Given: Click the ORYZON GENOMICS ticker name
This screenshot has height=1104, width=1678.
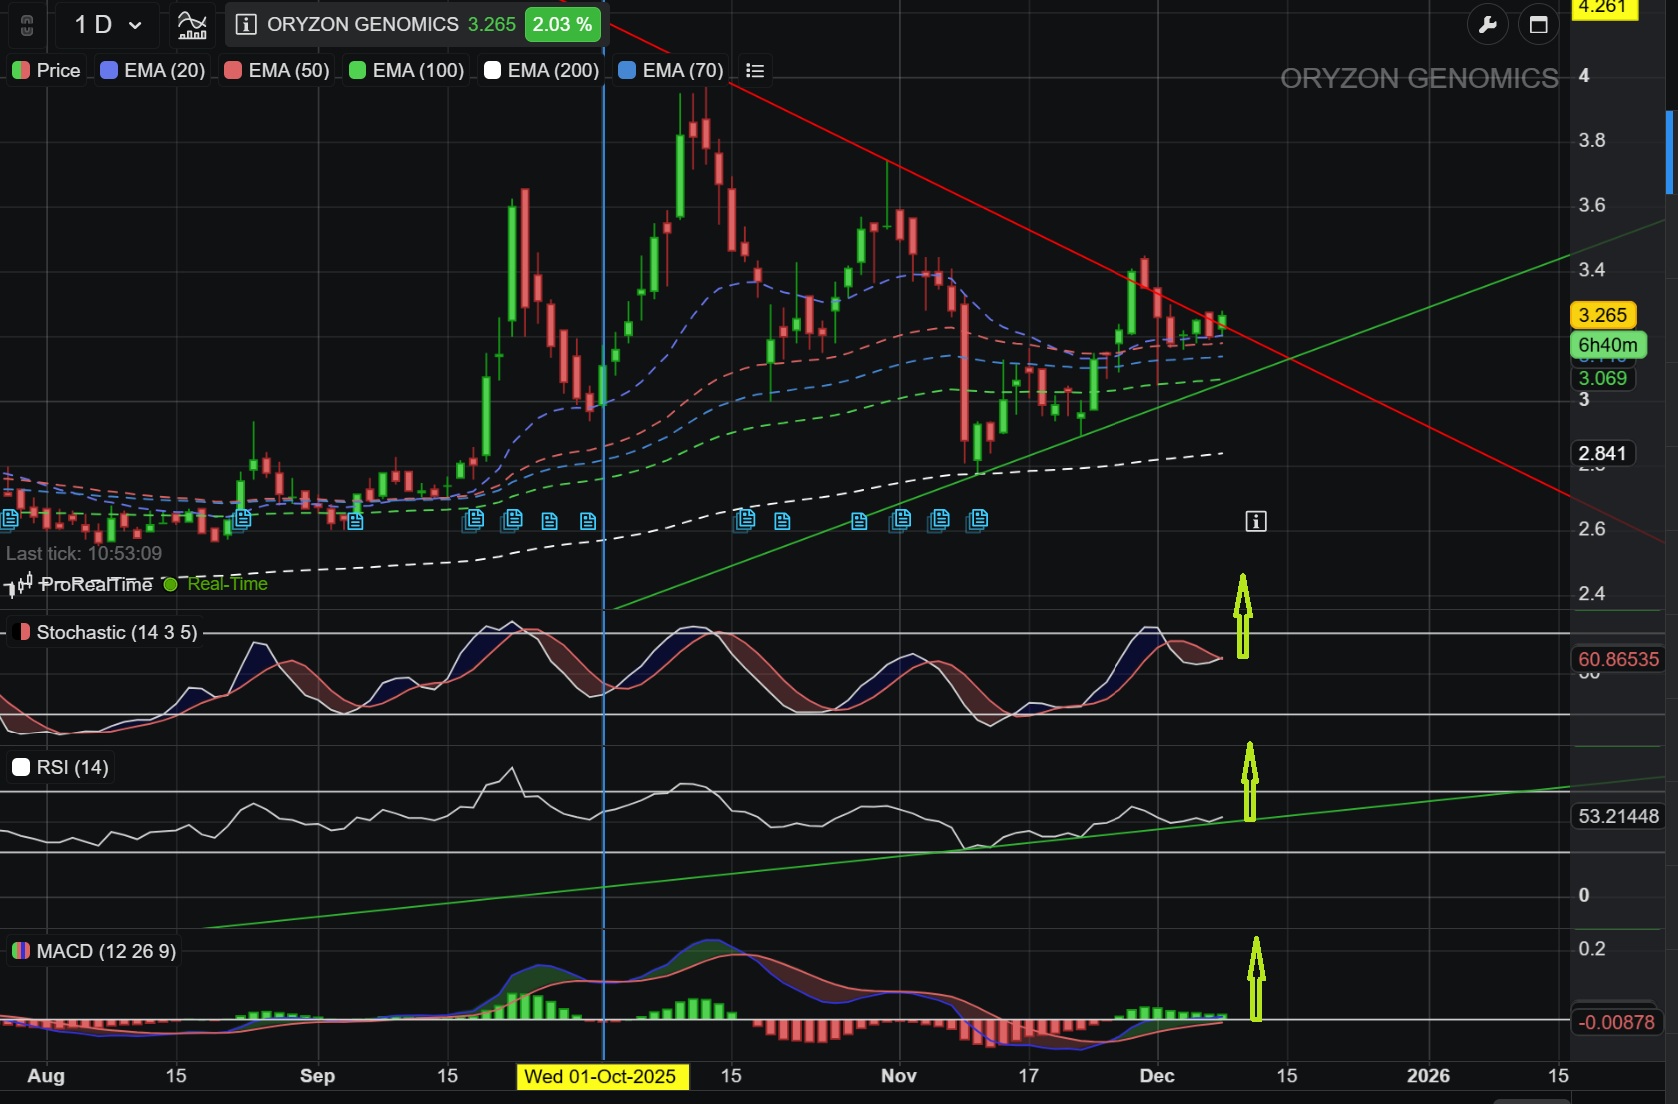Looking at the screenshot, I should (360, 25).
